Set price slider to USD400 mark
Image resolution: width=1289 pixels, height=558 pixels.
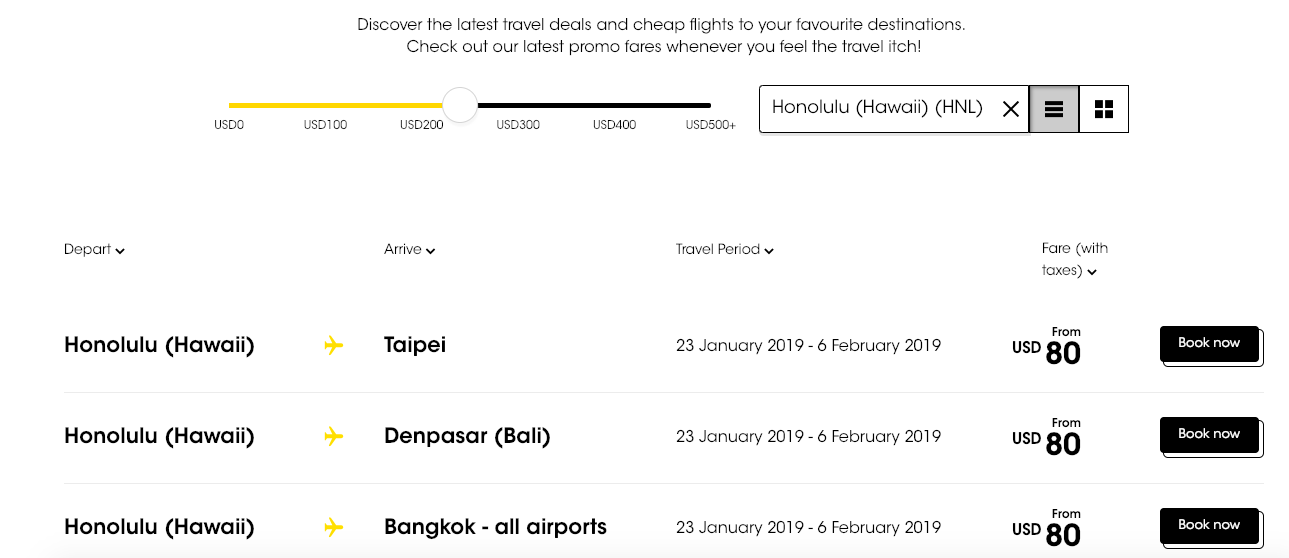(x=614, y=105)
